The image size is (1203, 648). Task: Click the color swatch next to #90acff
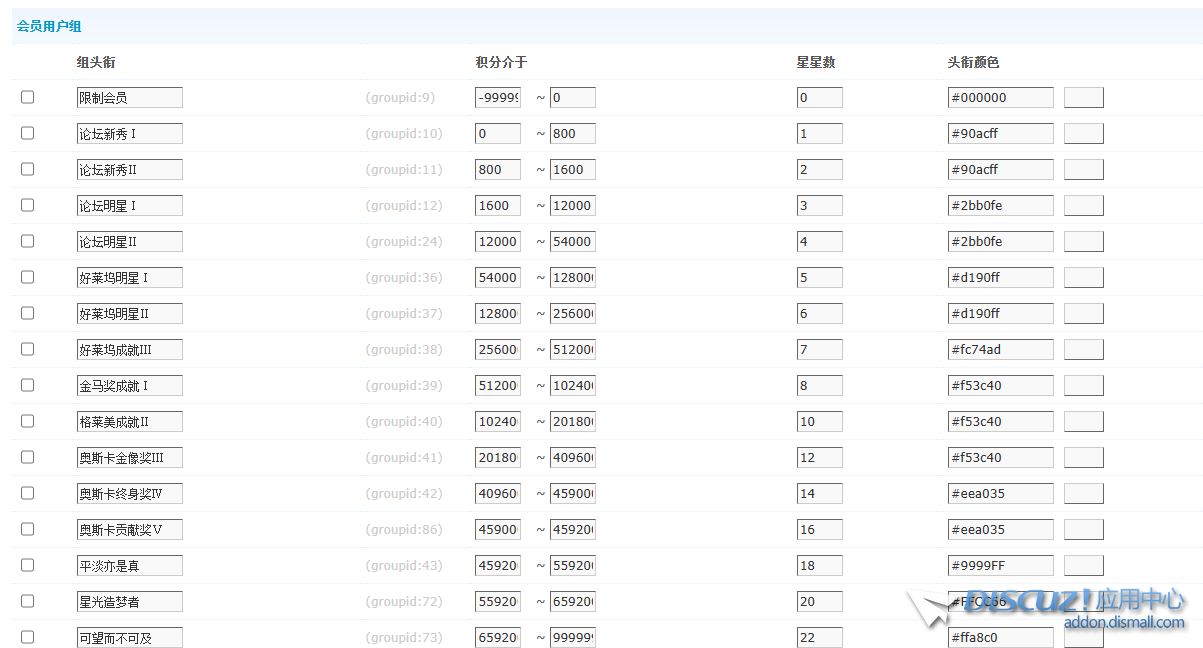pyautogui.click(x=1084, y=133)
